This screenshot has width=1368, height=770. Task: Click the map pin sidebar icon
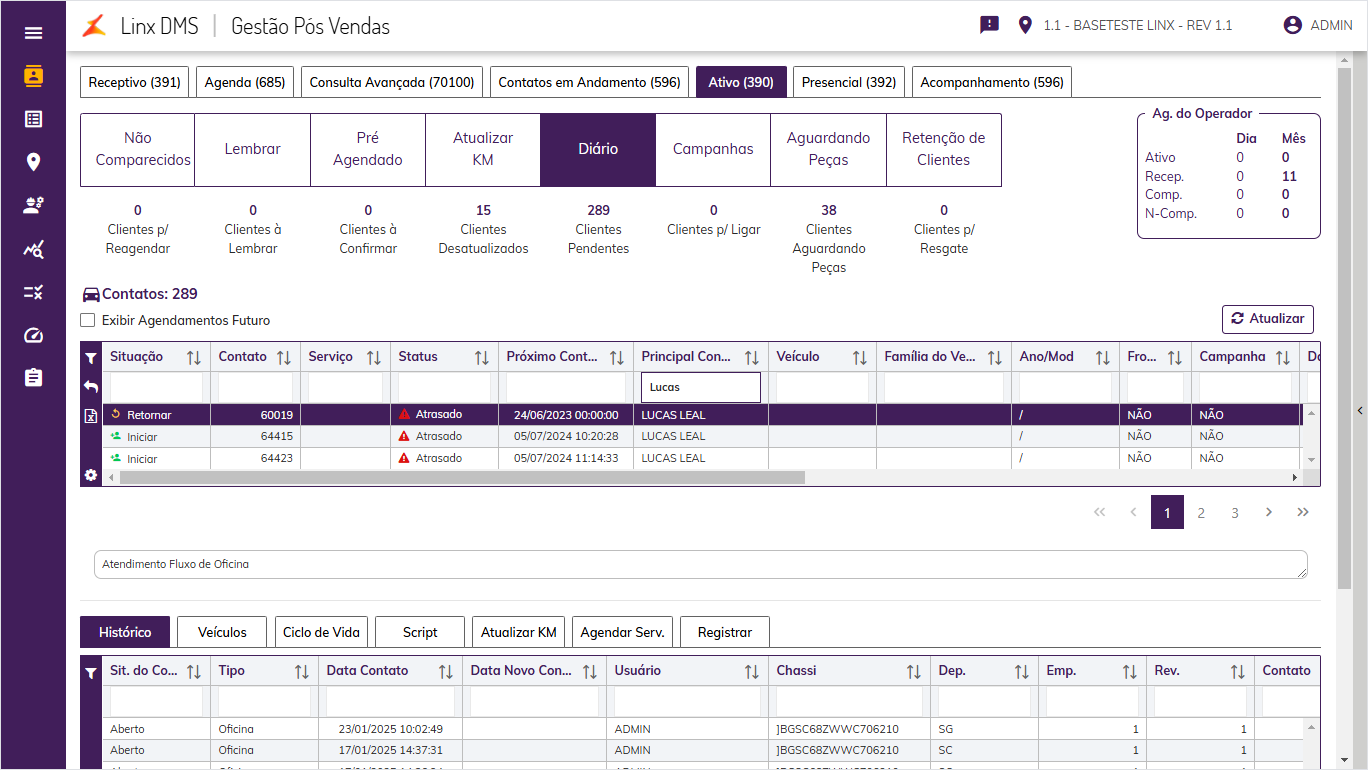click(x=33, y=162)
